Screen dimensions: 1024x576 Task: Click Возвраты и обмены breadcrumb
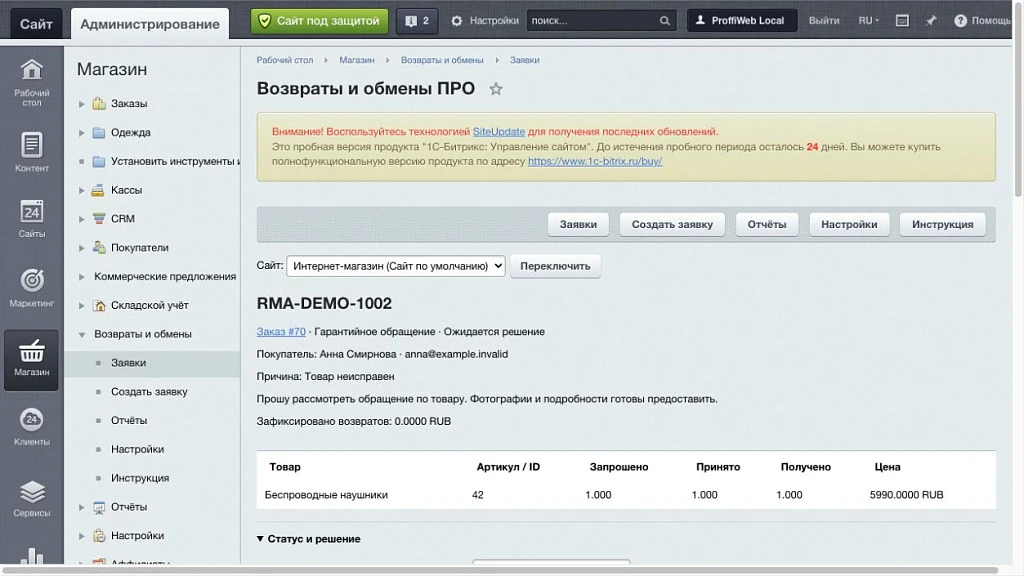pos(442,60)
